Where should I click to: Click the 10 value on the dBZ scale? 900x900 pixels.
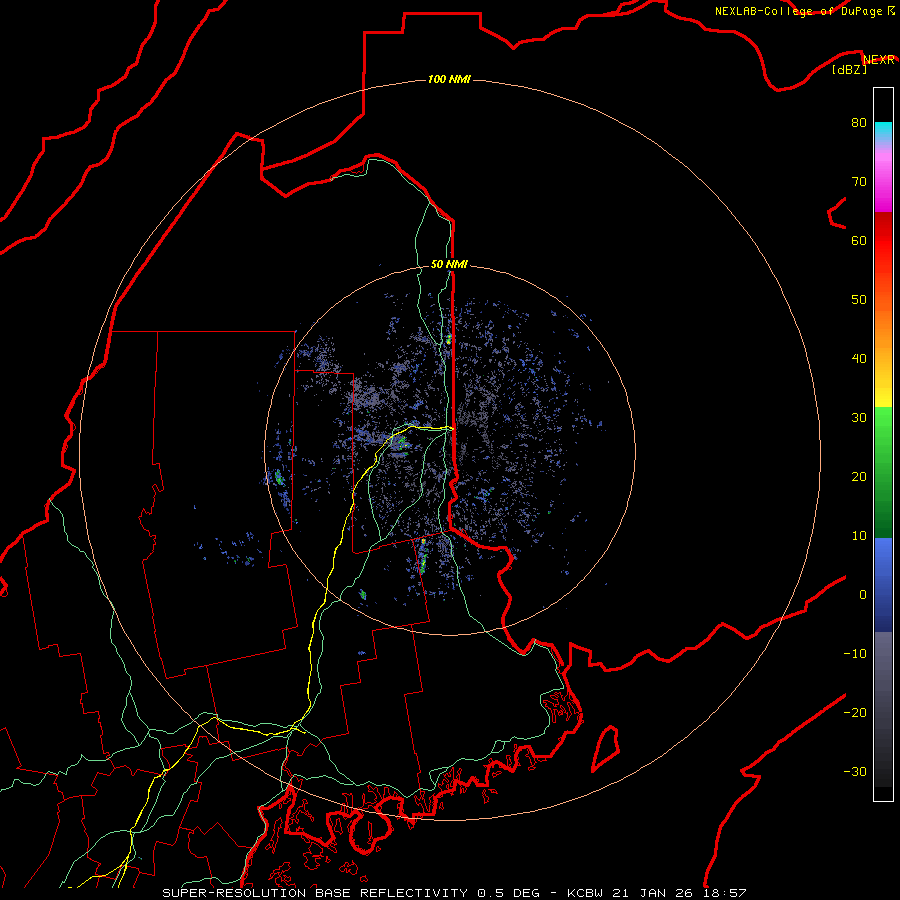(859, 536)
